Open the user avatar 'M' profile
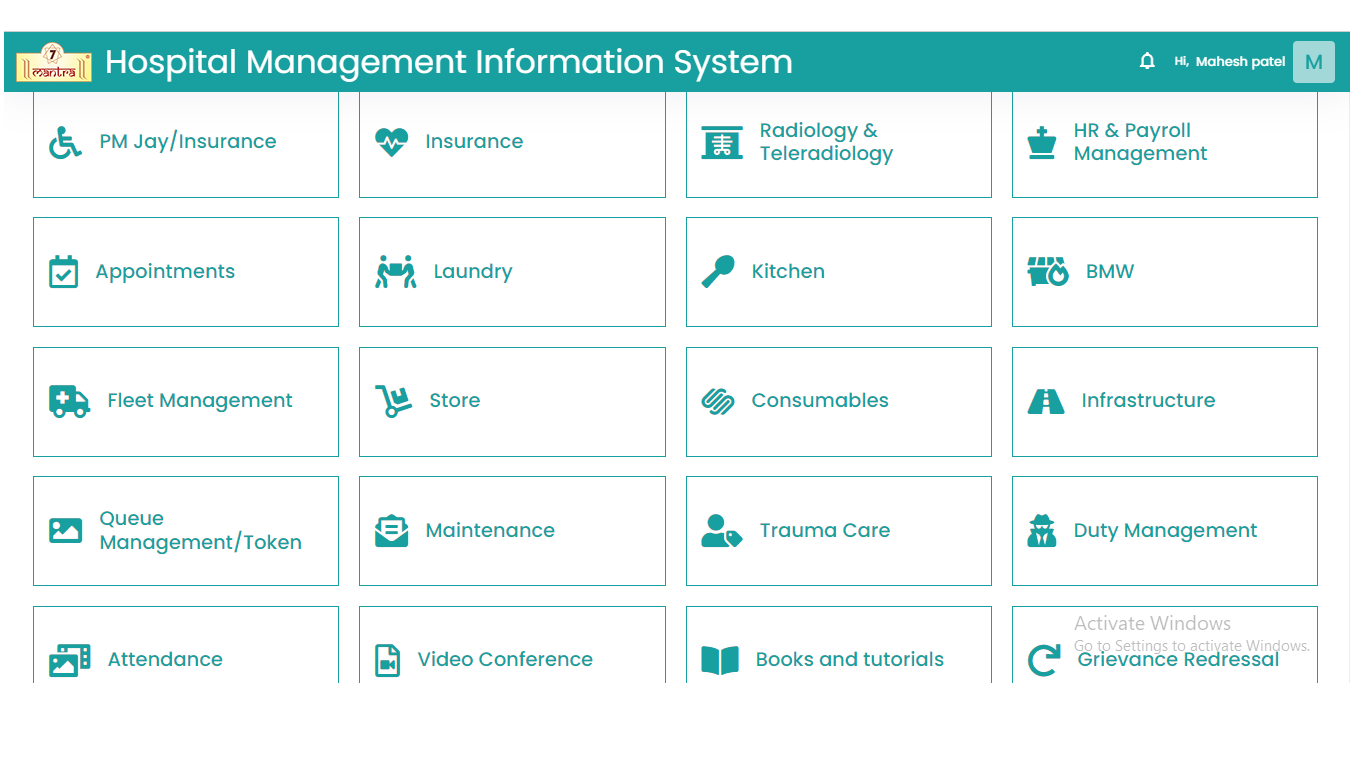Viewport: 1350px width, 758px height. click(1313, 62)
